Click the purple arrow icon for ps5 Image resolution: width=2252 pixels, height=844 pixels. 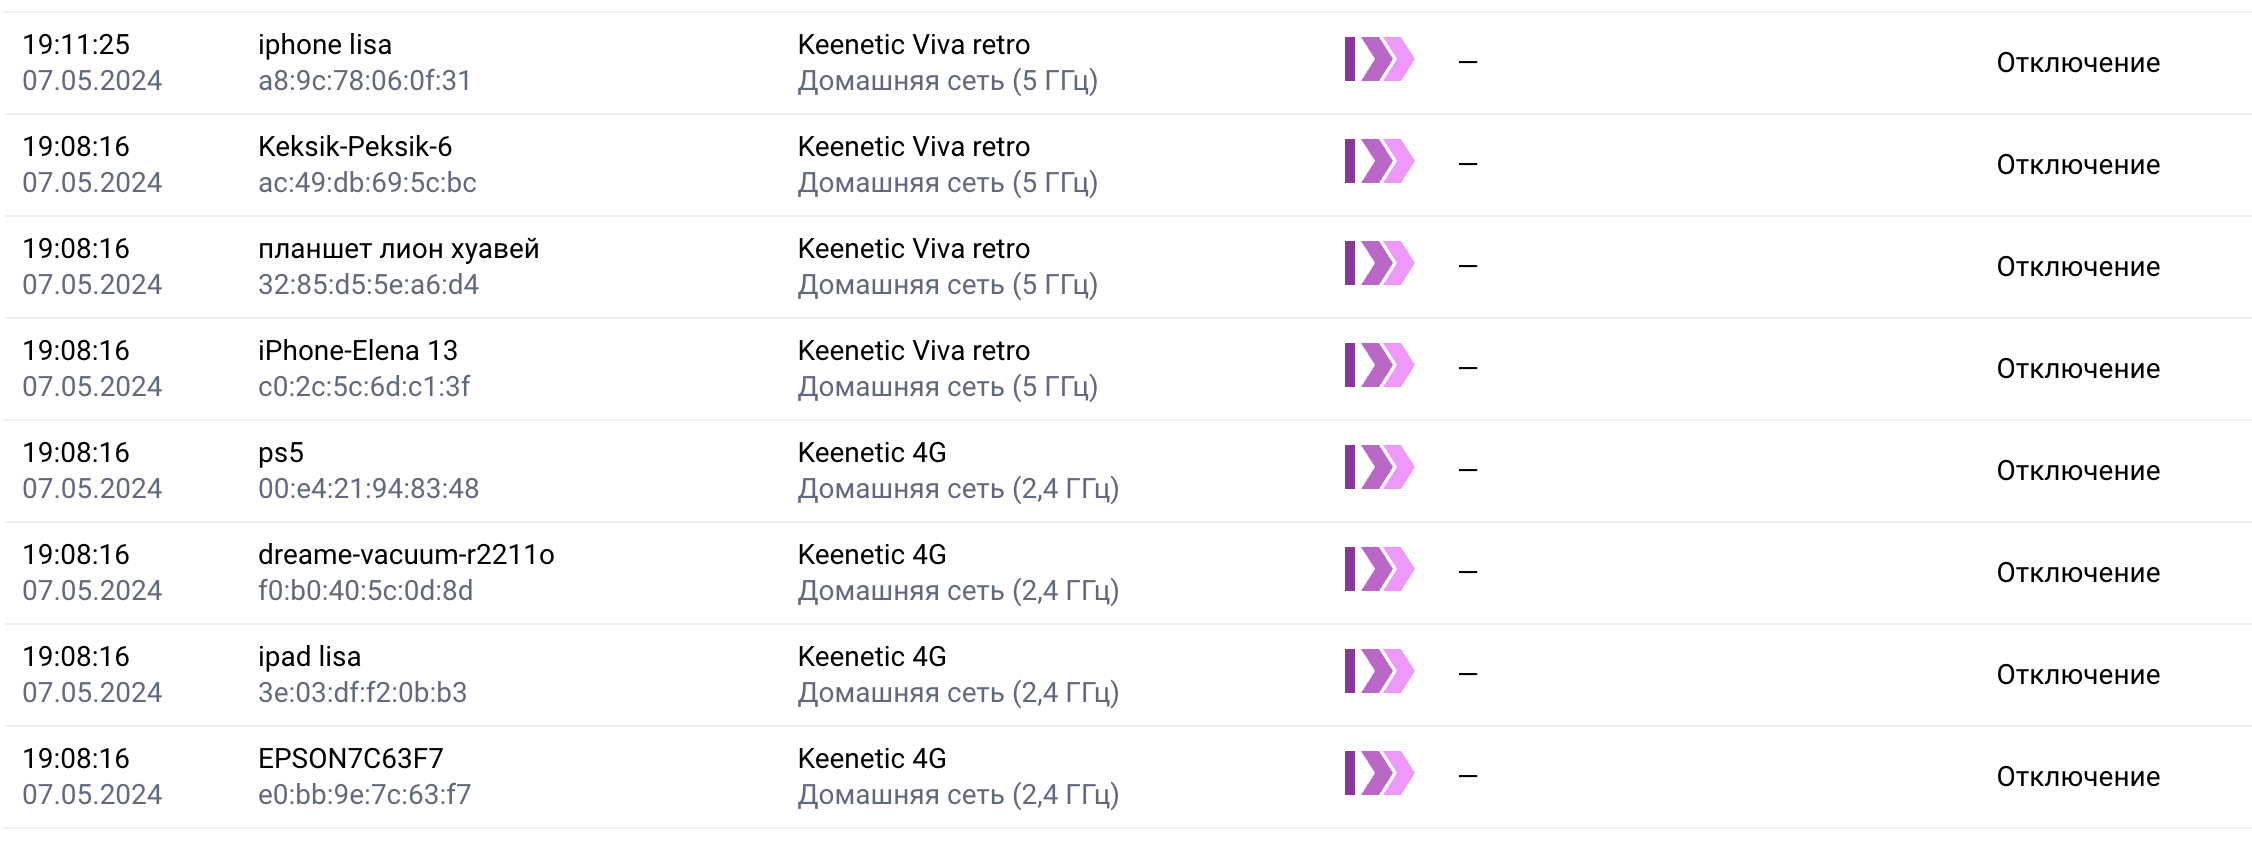point(1379,468)
